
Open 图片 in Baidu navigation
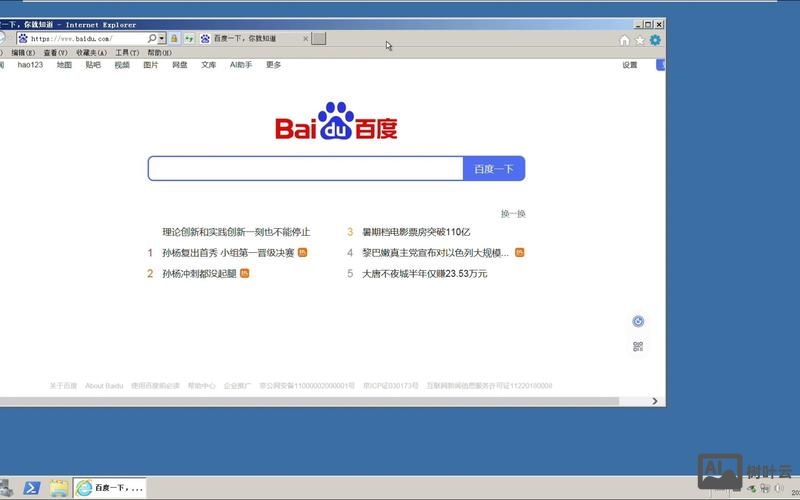151,65
